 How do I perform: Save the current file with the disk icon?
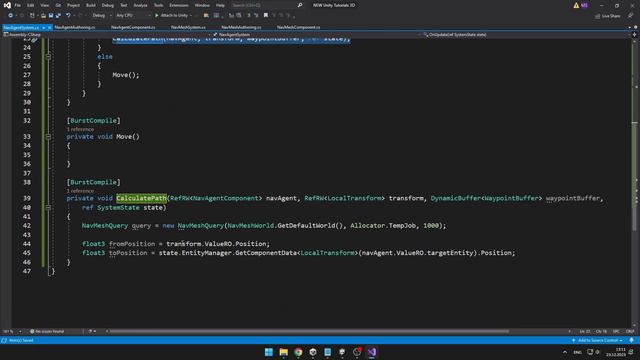click(51, 16)
